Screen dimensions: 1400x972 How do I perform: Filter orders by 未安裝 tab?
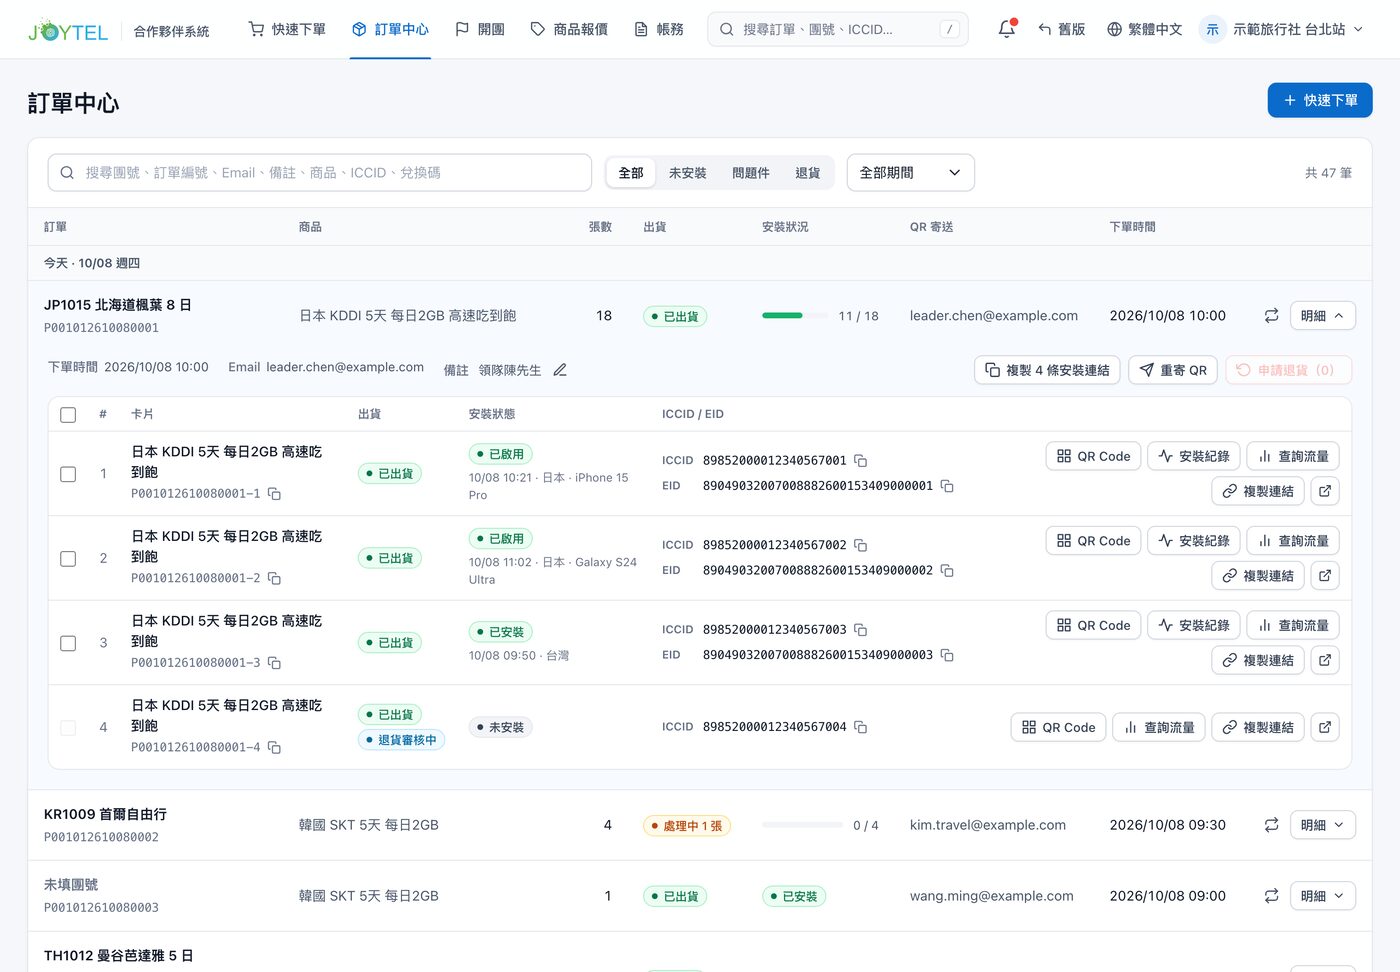point(687,173)
